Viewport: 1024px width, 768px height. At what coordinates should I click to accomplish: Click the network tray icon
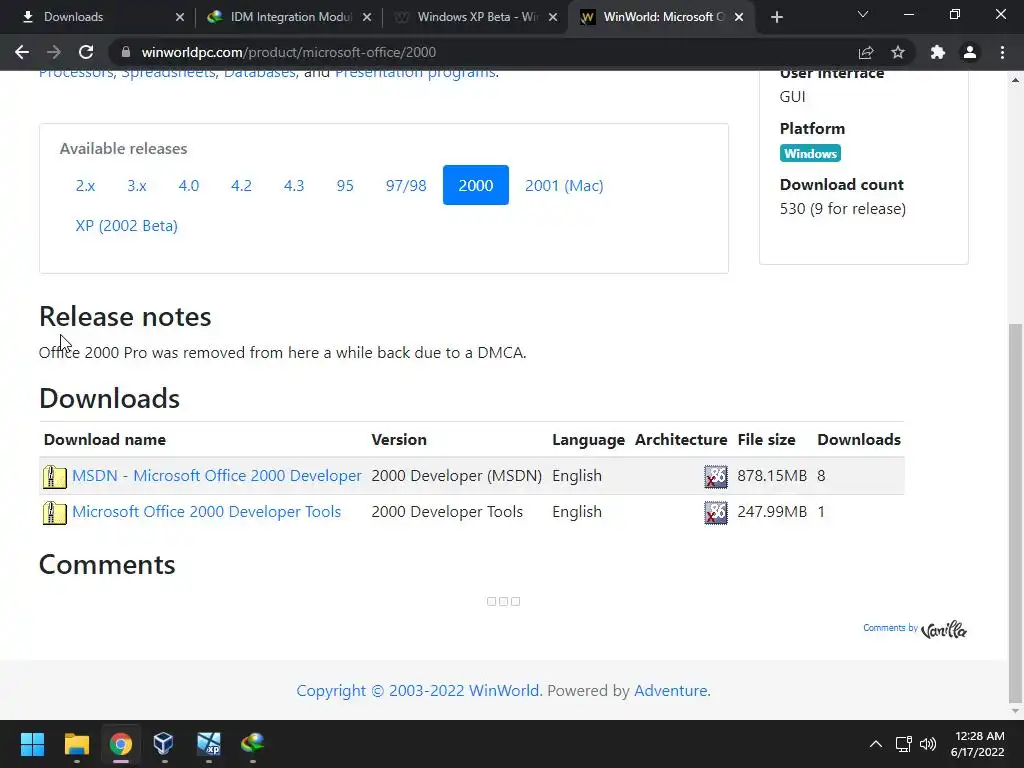pos(903,744)
